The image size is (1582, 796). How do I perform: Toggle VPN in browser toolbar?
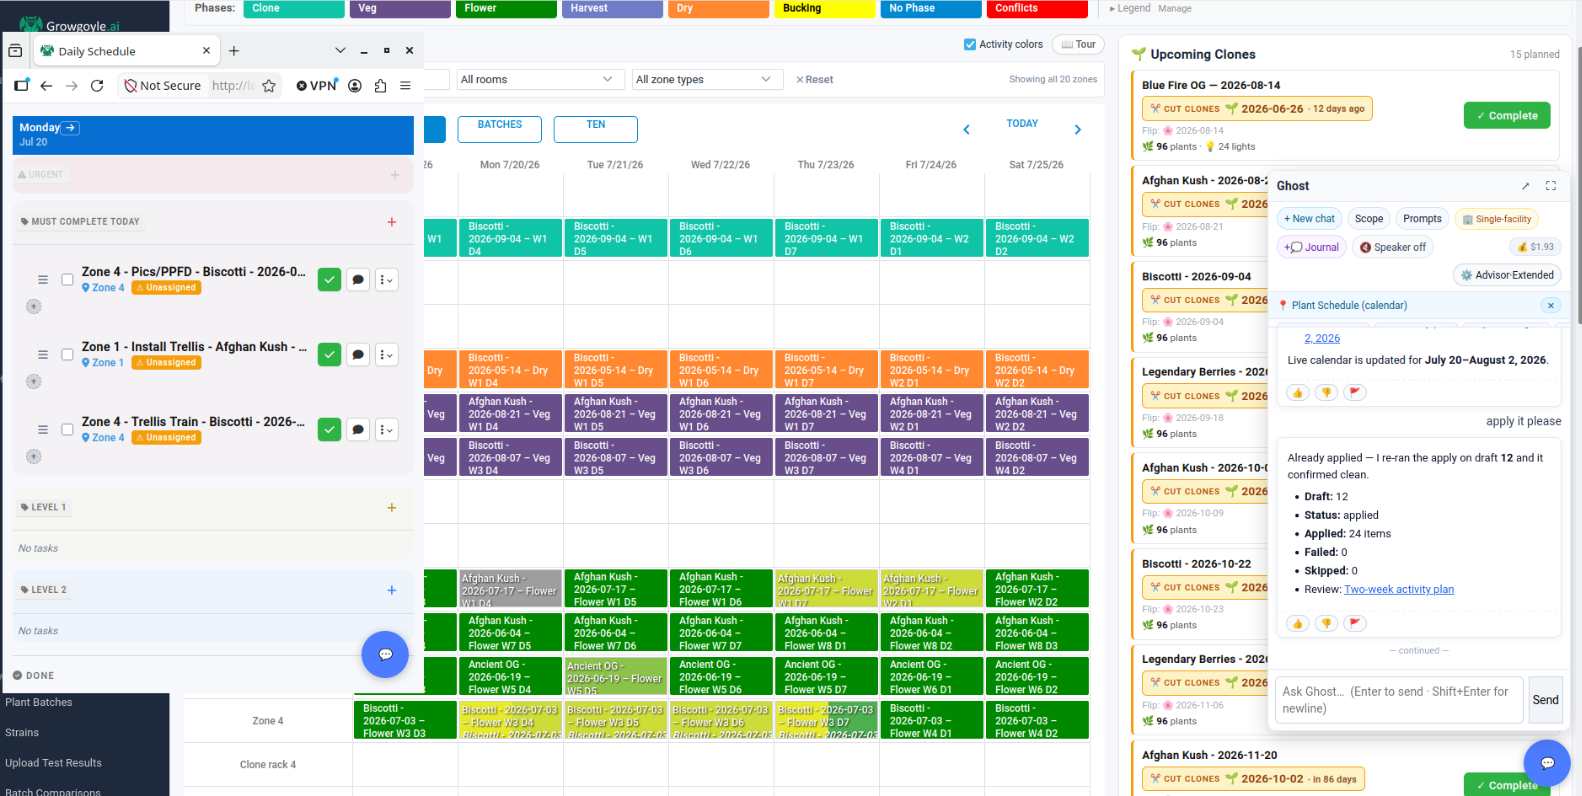[x=317, y=86]
